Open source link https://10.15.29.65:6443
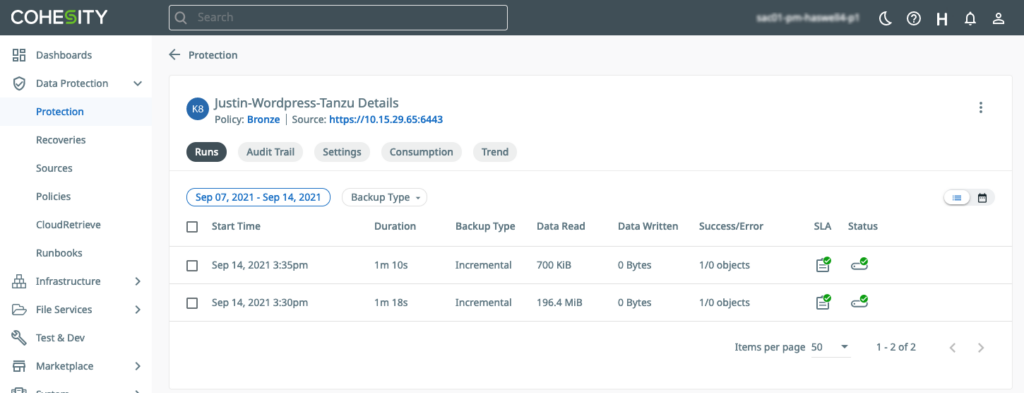This screenshot has height=393, width=1024. pyautogui.click(x=386, y=119)
